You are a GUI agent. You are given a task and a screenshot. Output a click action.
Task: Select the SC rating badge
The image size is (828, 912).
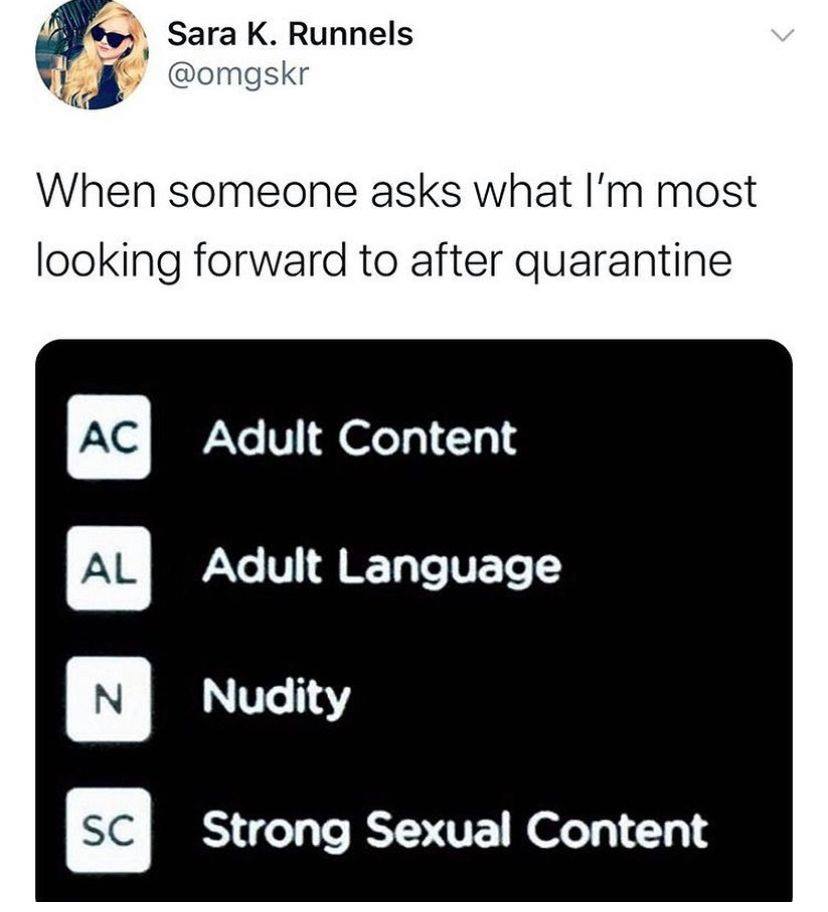(109, 830)
